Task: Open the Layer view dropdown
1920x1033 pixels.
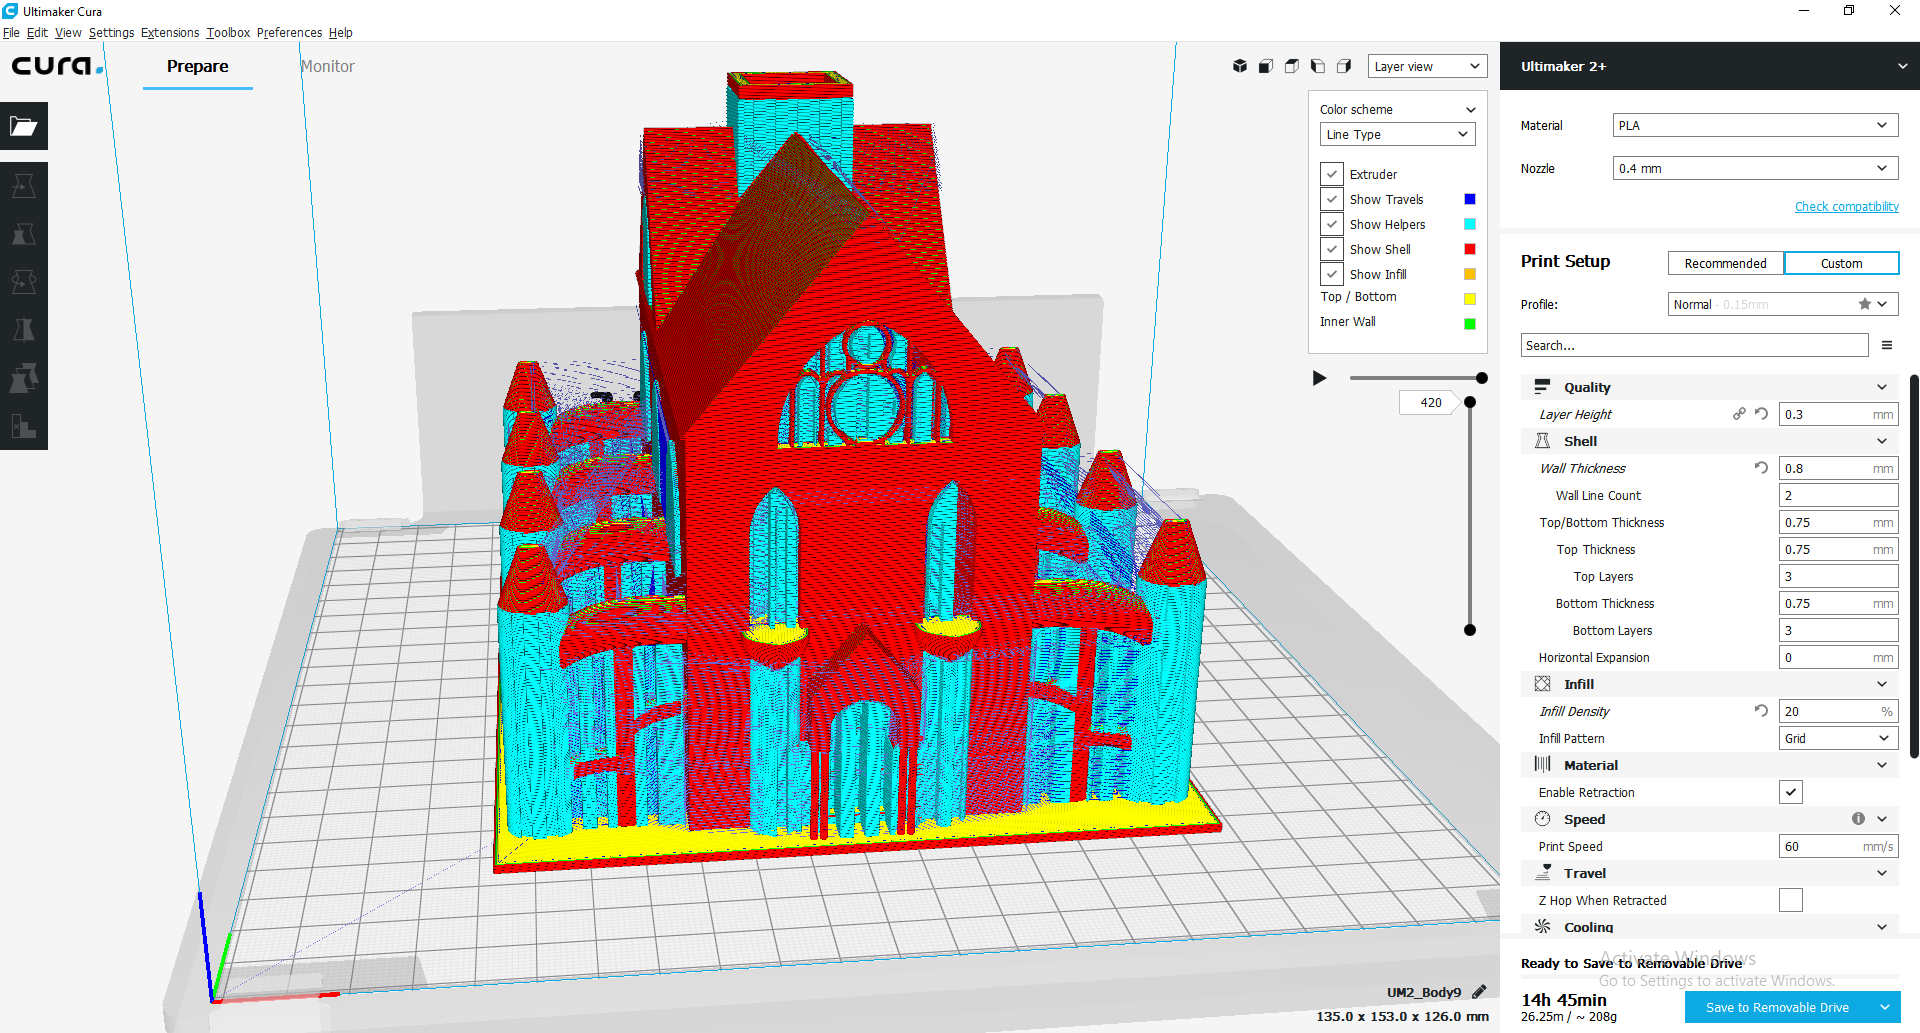Action: point(1427,67)
